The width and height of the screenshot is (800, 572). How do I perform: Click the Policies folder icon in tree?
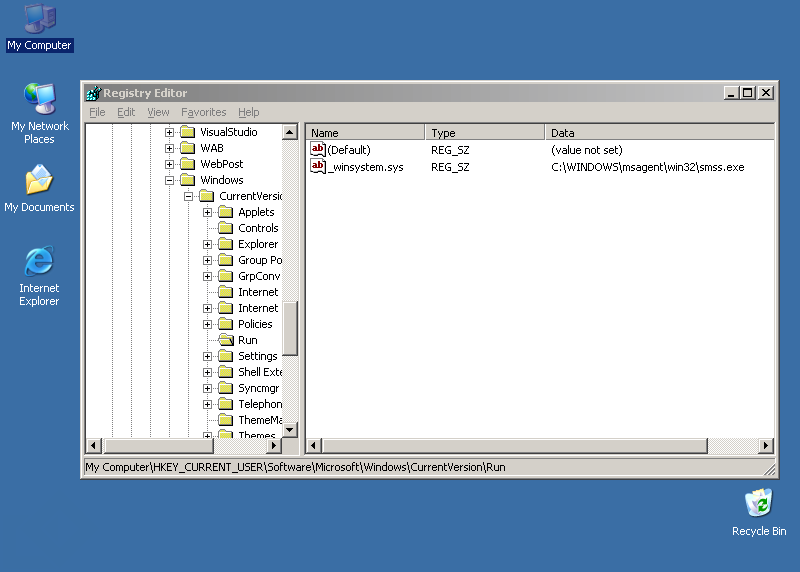coord(225,324)
